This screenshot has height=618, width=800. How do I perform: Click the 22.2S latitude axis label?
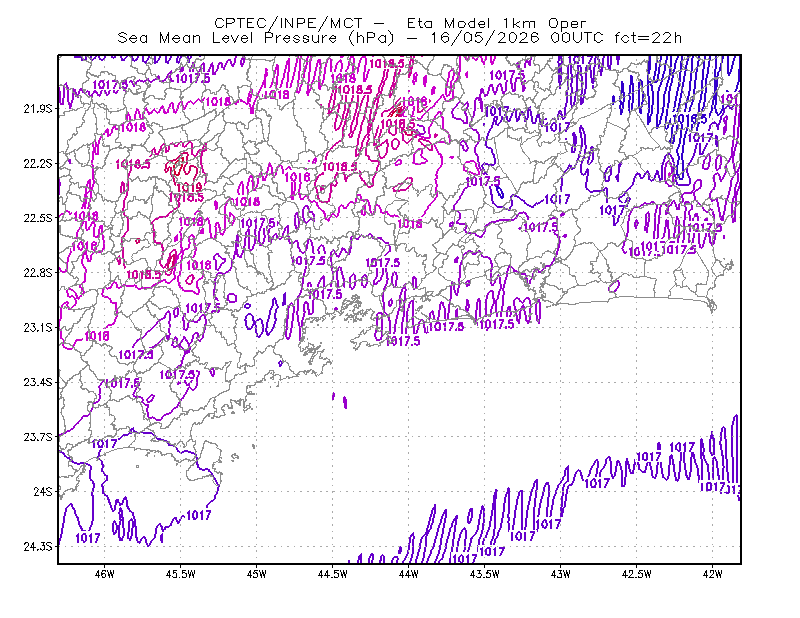click(x=38, y=163)
